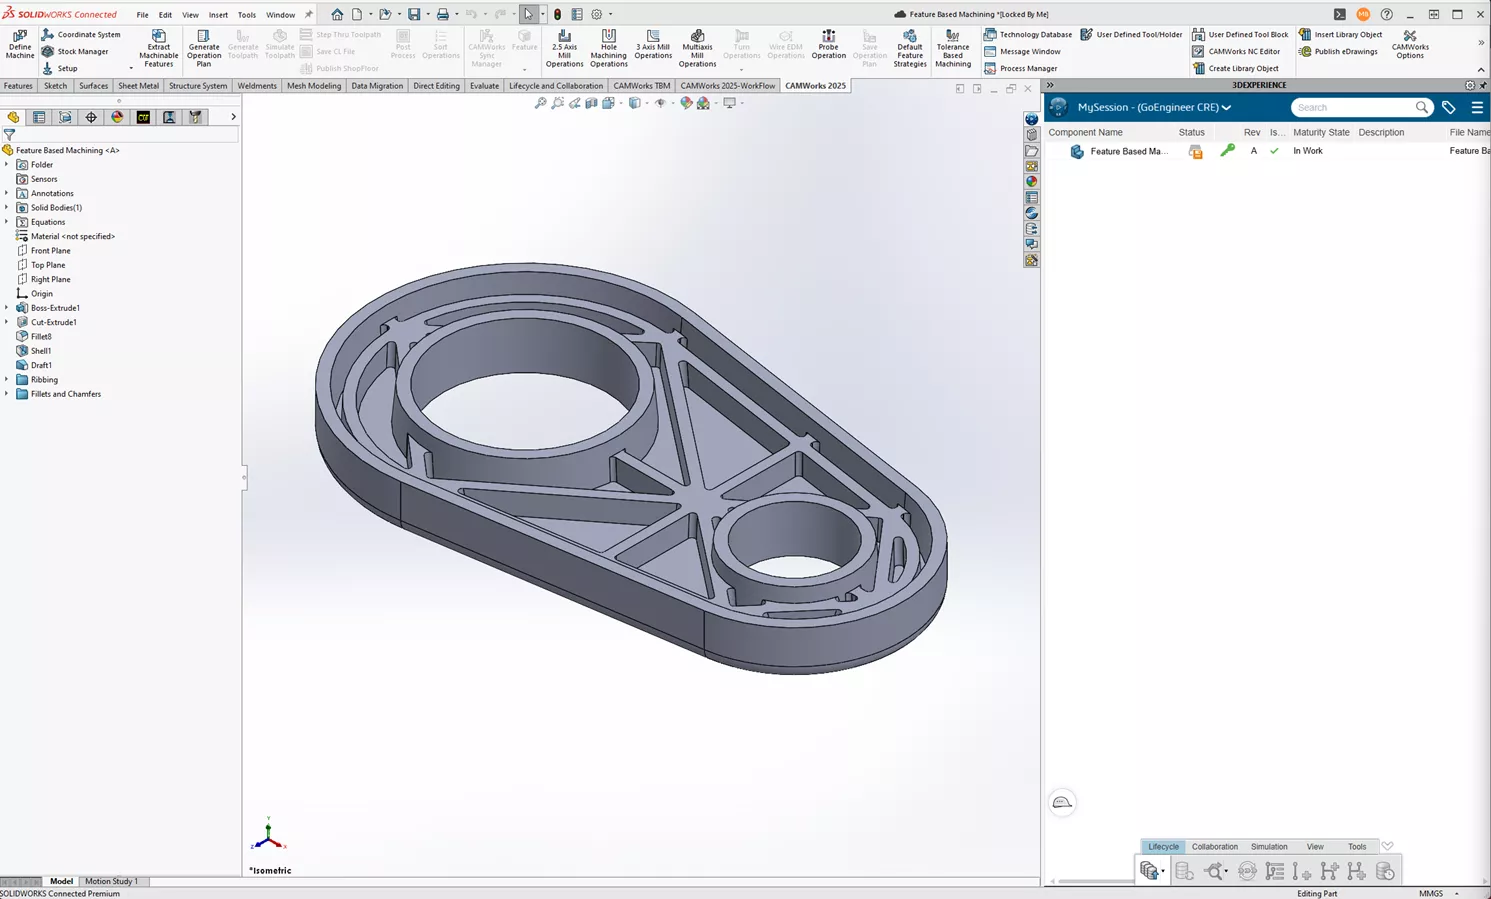Click the Define Machine tool
This screenshot has width=1491, height=899.
tap(19, 45)
